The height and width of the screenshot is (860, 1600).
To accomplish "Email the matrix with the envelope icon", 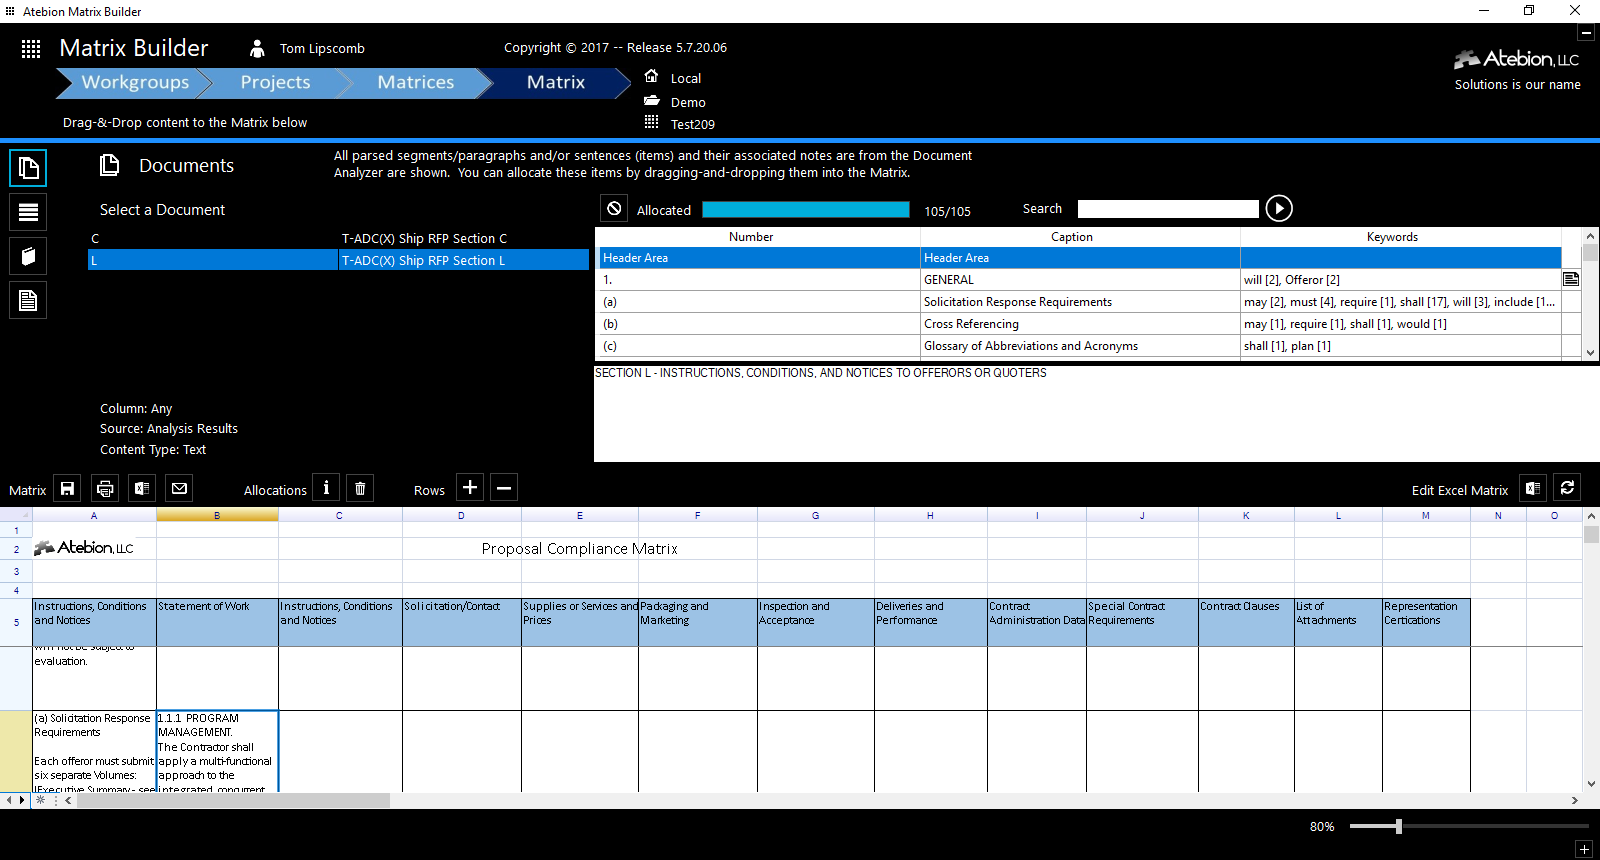I will pos(179,488).
